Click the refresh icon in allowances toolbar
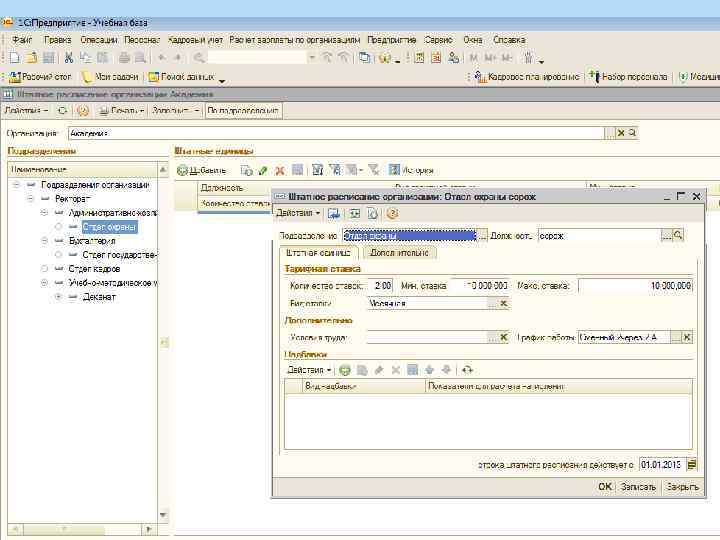Screen dimensions: 720x540 [x=467, y=370]
